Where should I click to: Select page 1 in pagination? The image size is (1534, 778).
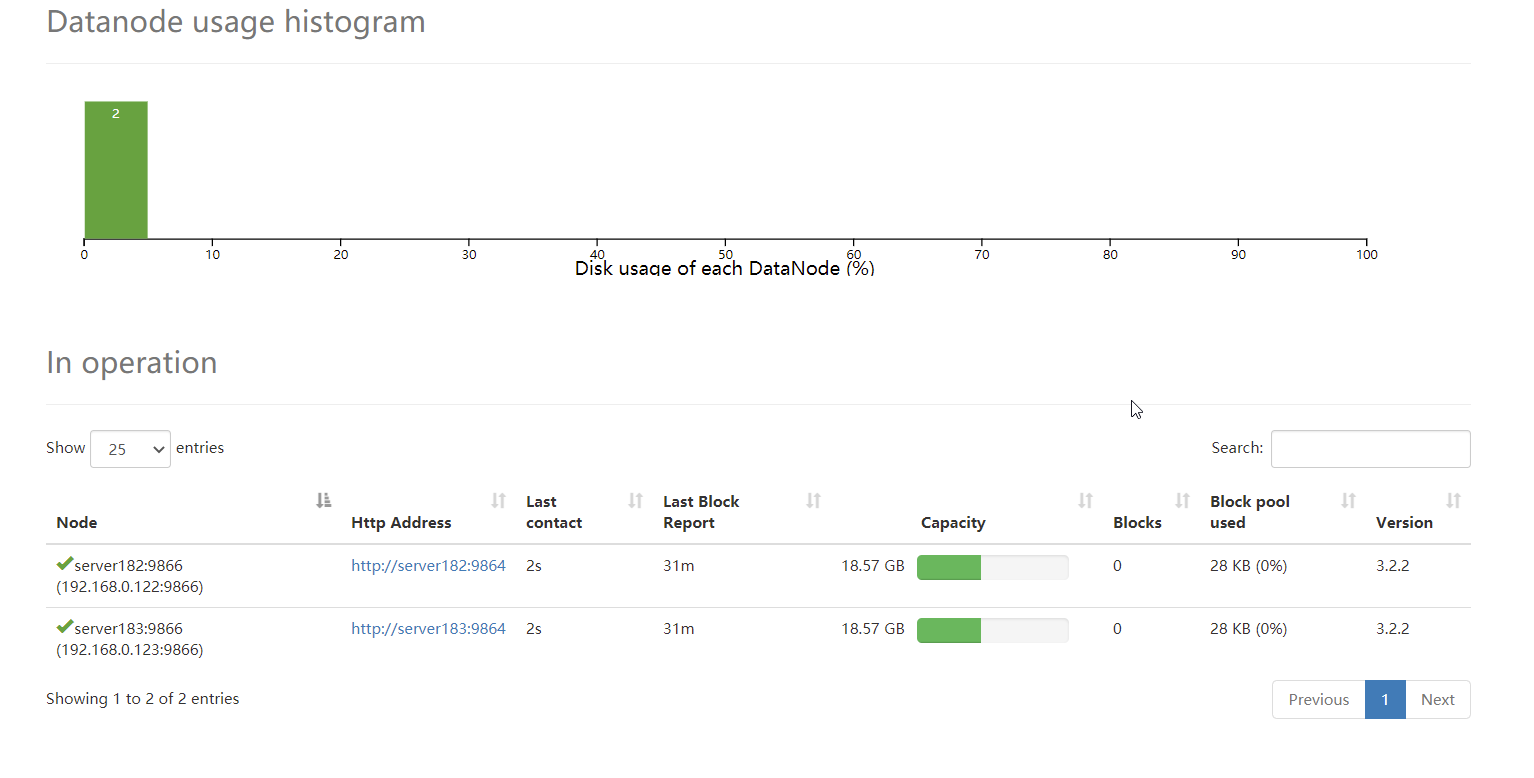pos(1385,699)
